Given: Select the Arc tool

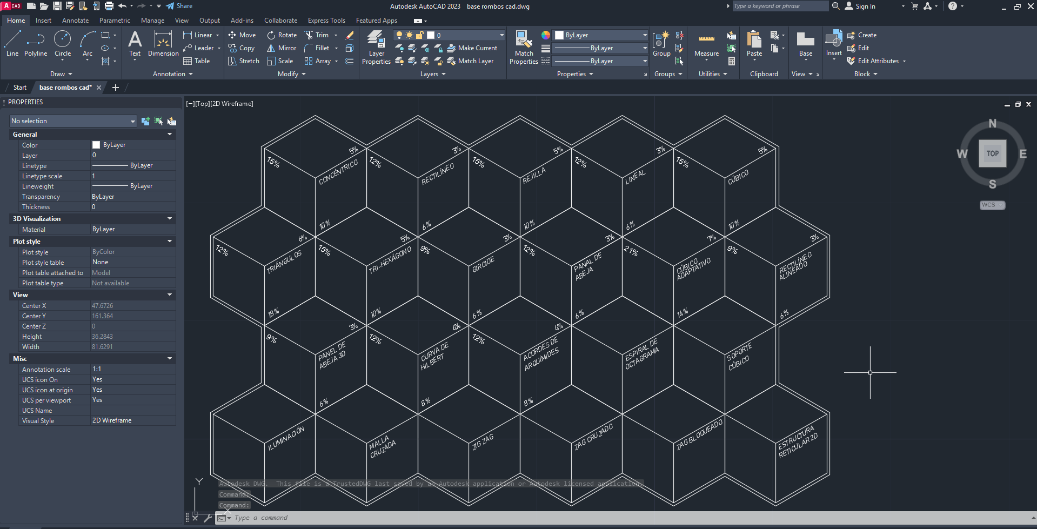Looking at the screenshot, I should pos(87,44).
